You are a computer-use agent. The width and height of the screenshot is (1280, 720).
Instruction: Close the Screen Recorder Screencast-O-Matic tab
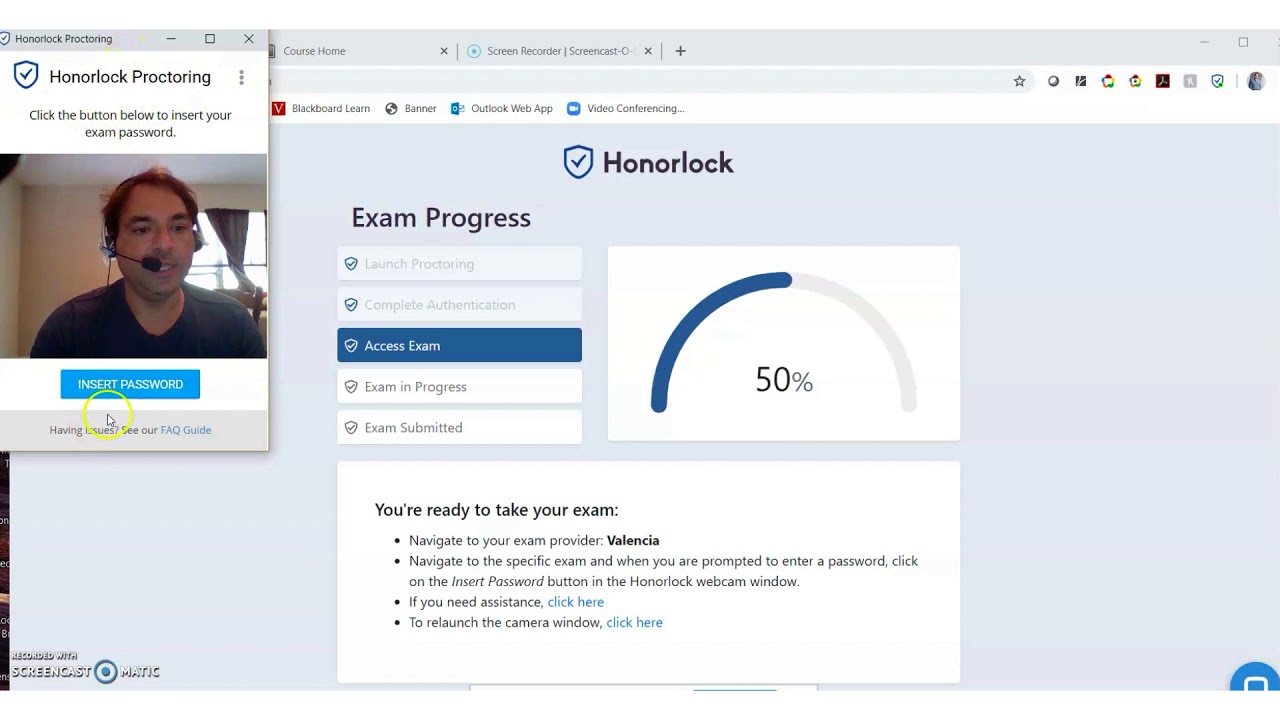point(648,51)
